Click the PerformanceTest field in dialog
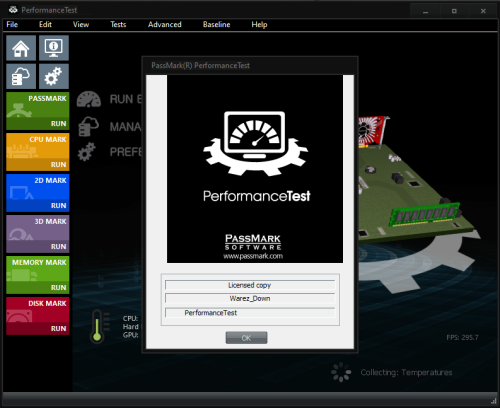This screenshot has width=500, height=408. [x=250, y=313]
